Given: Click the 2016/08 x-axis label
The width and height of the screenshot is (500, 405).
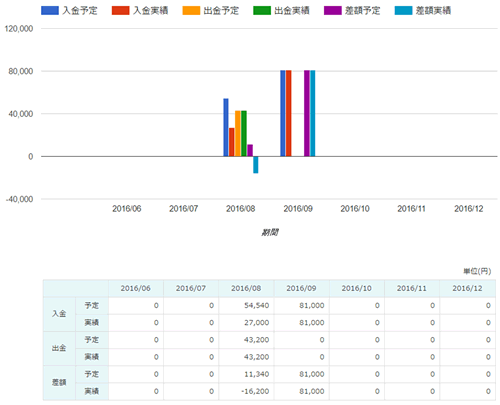Looking at the screenshot, I should pos(240,209).
